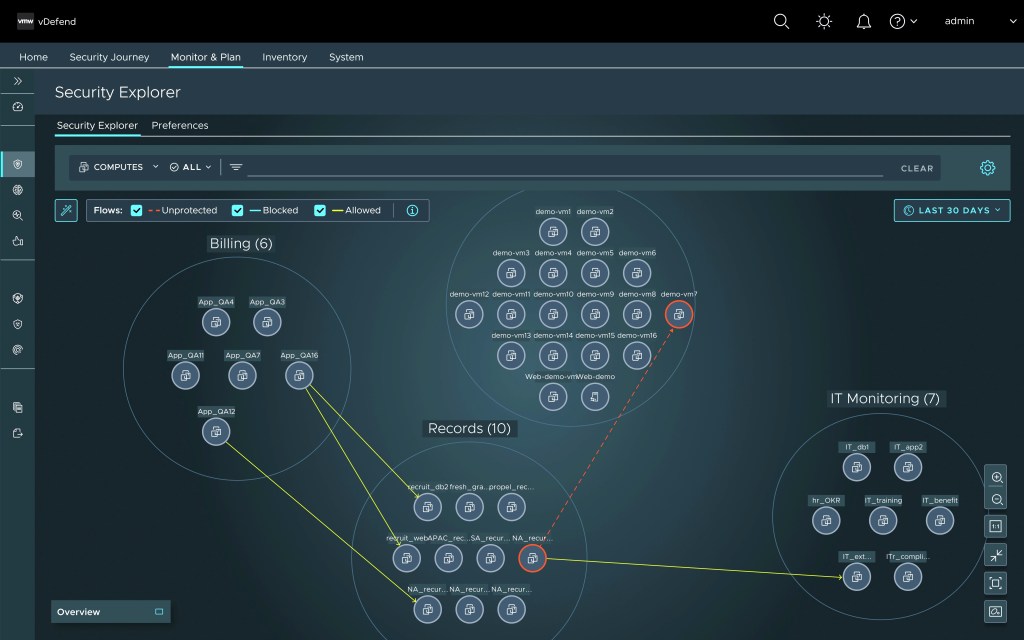The image size is (1024, 640).
Task: Click the vDefend logo
Action: [46, 22]
